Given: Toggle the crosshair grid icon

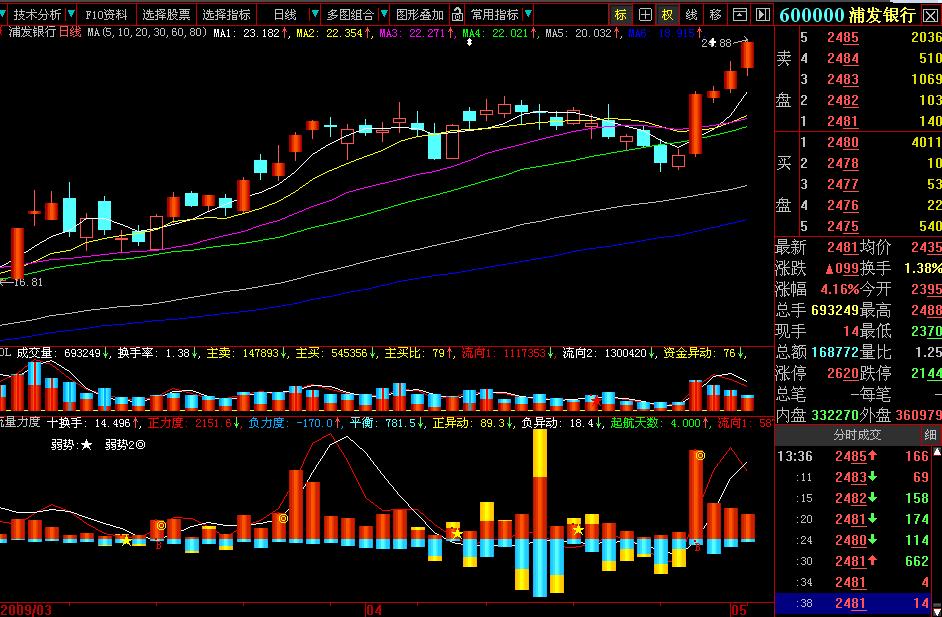Looking at the screenshot, I should click(x=645, y=14).
